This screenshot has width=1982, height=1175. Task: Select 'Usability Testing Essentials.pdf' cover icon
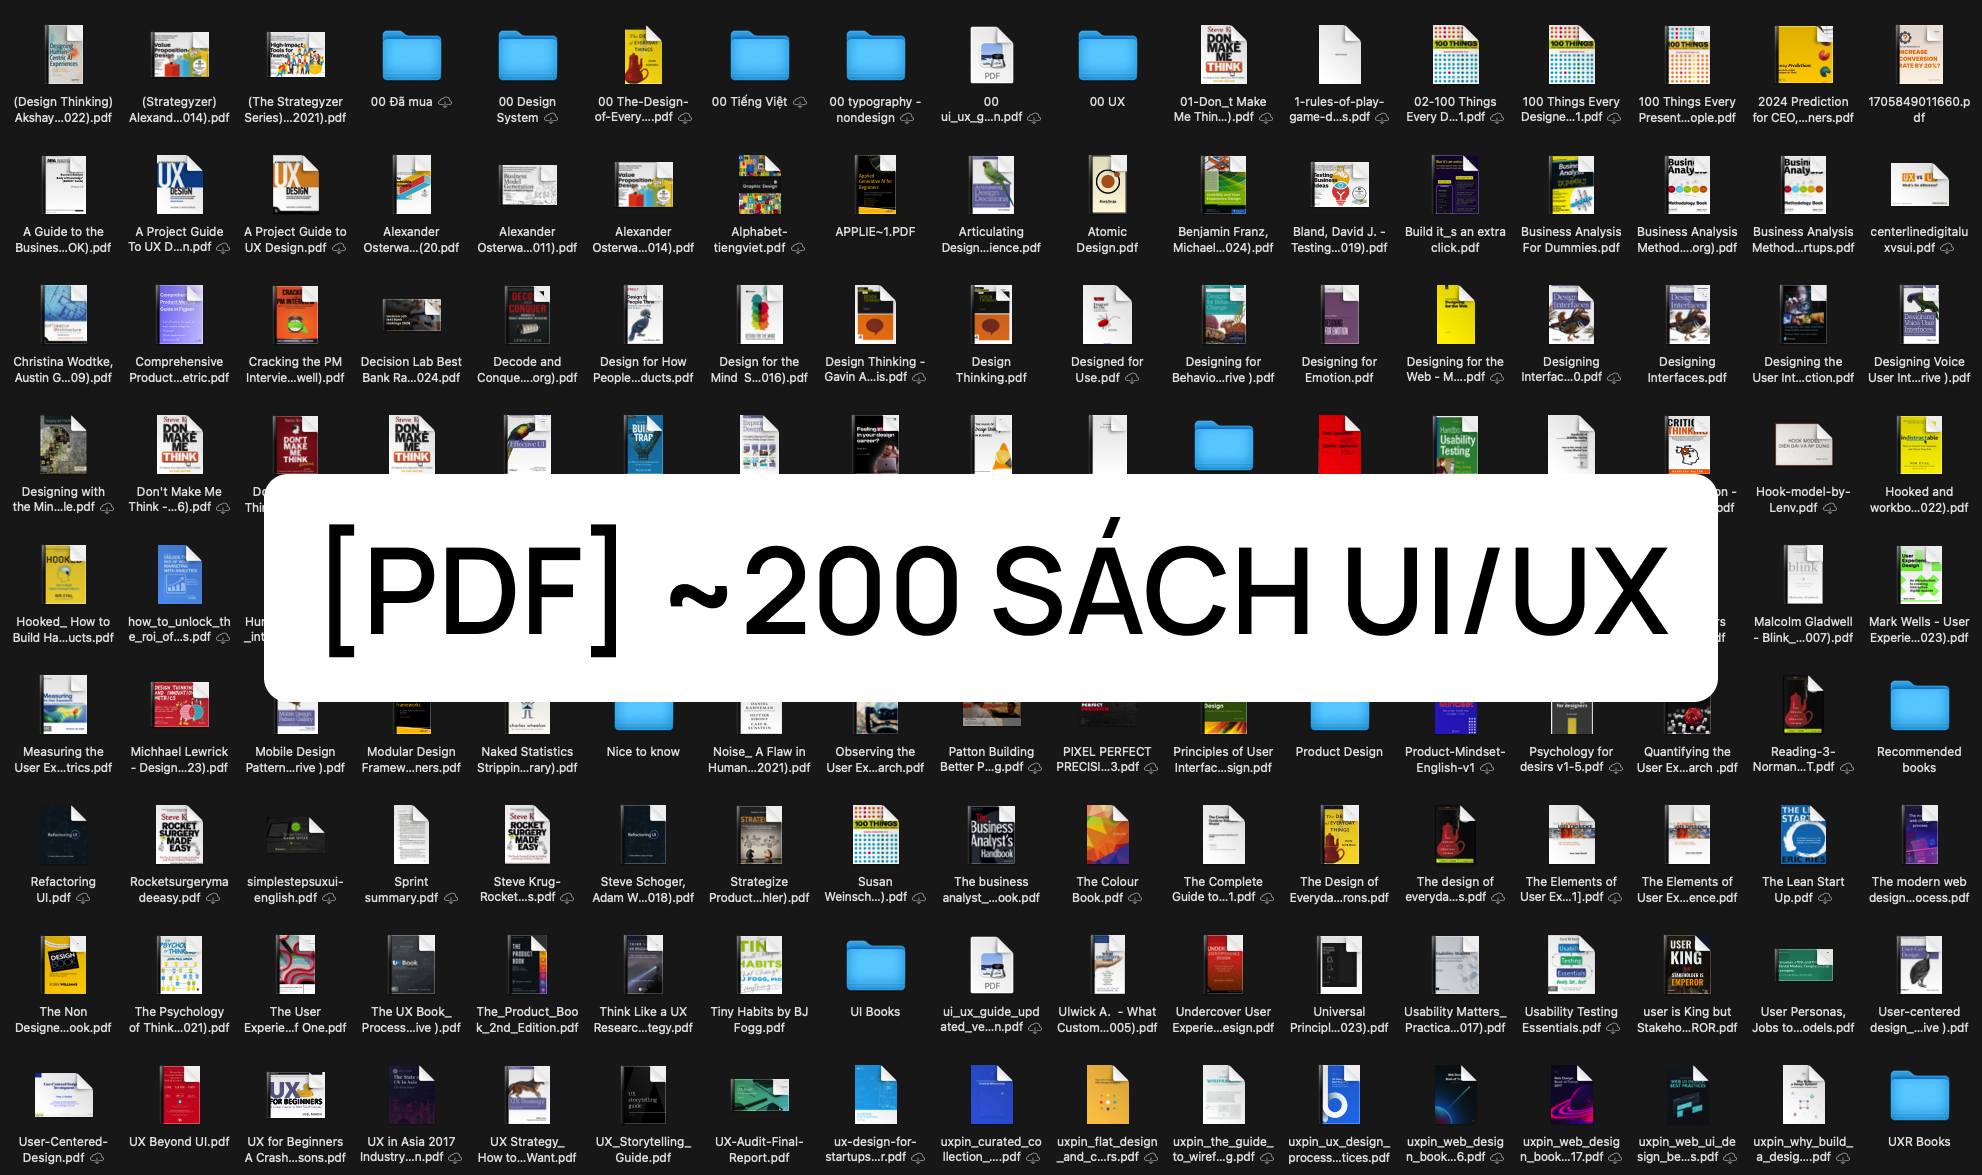coord(1572,965)
